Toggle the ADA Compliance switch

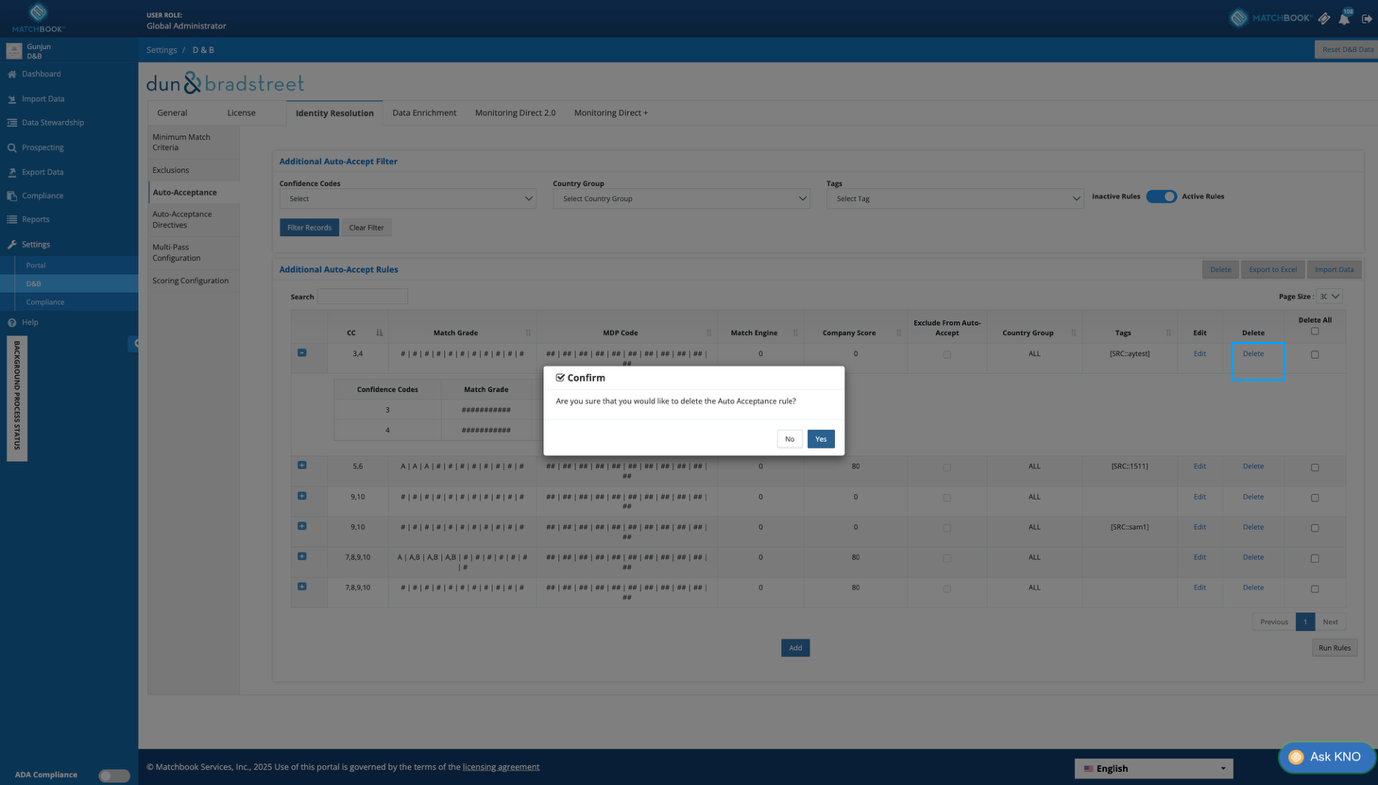click(114, 775)
